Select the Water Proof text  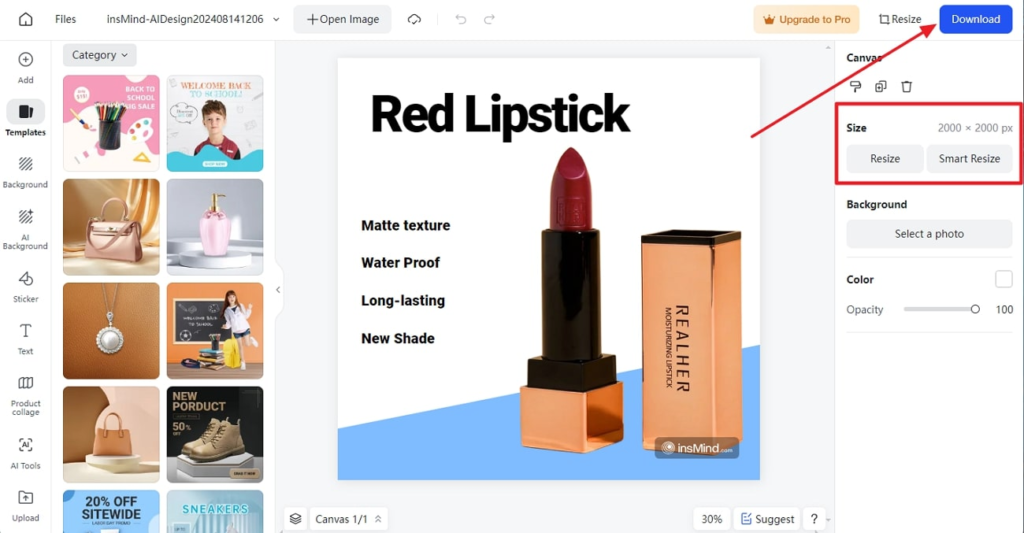click(400, 263)
